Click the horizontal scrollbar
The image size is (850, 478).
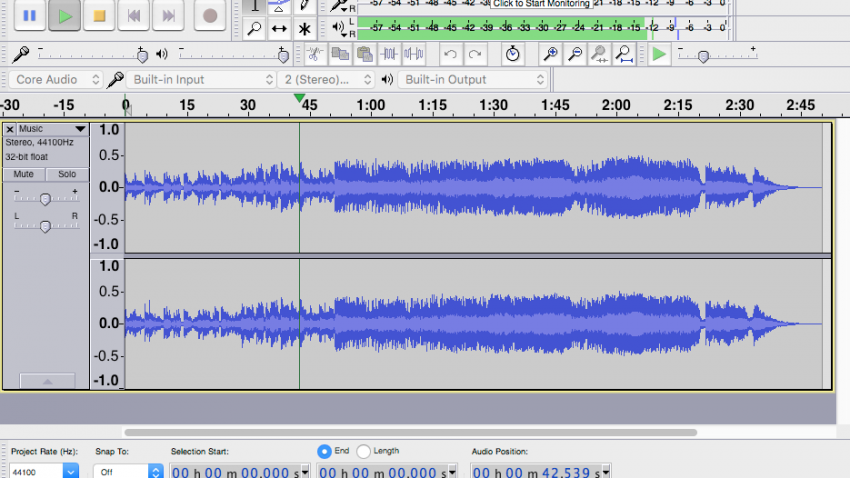tap(410, 432)
